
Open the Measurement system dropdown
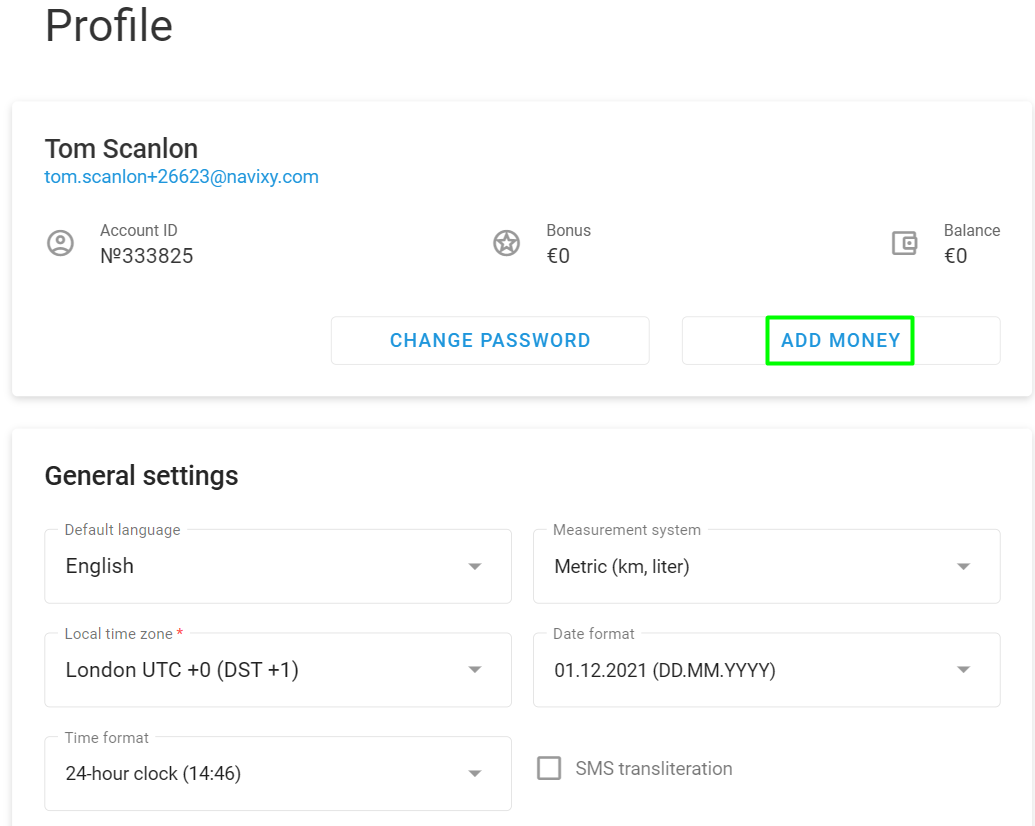[x=962, y=566]
